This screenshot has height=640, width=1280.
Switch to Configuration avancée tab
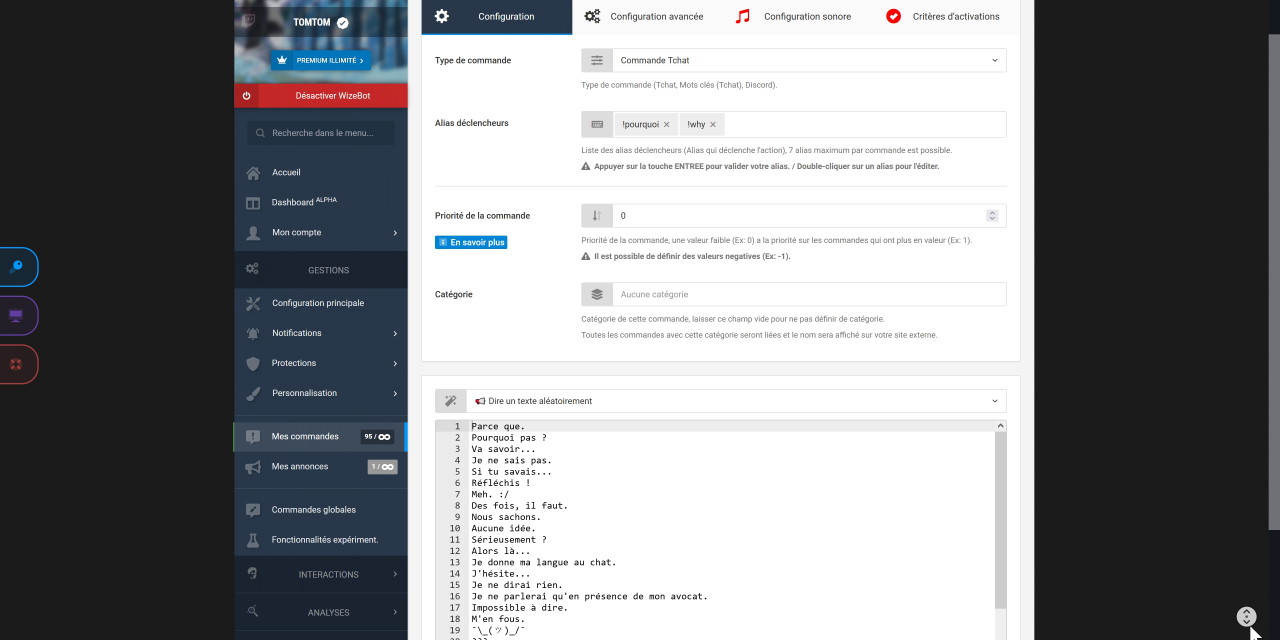[644, 17]
